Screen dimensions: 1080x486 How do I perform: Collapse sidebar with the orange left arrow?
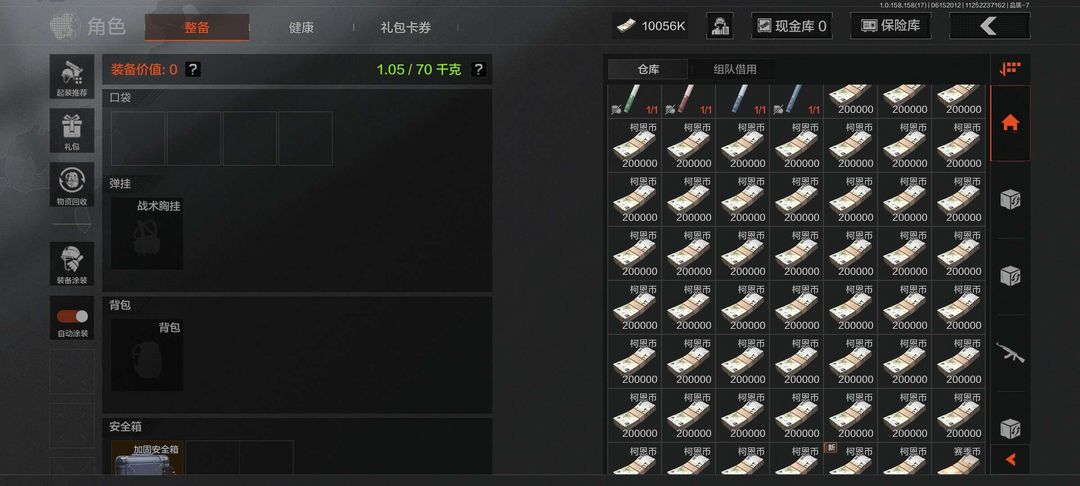1010,459
